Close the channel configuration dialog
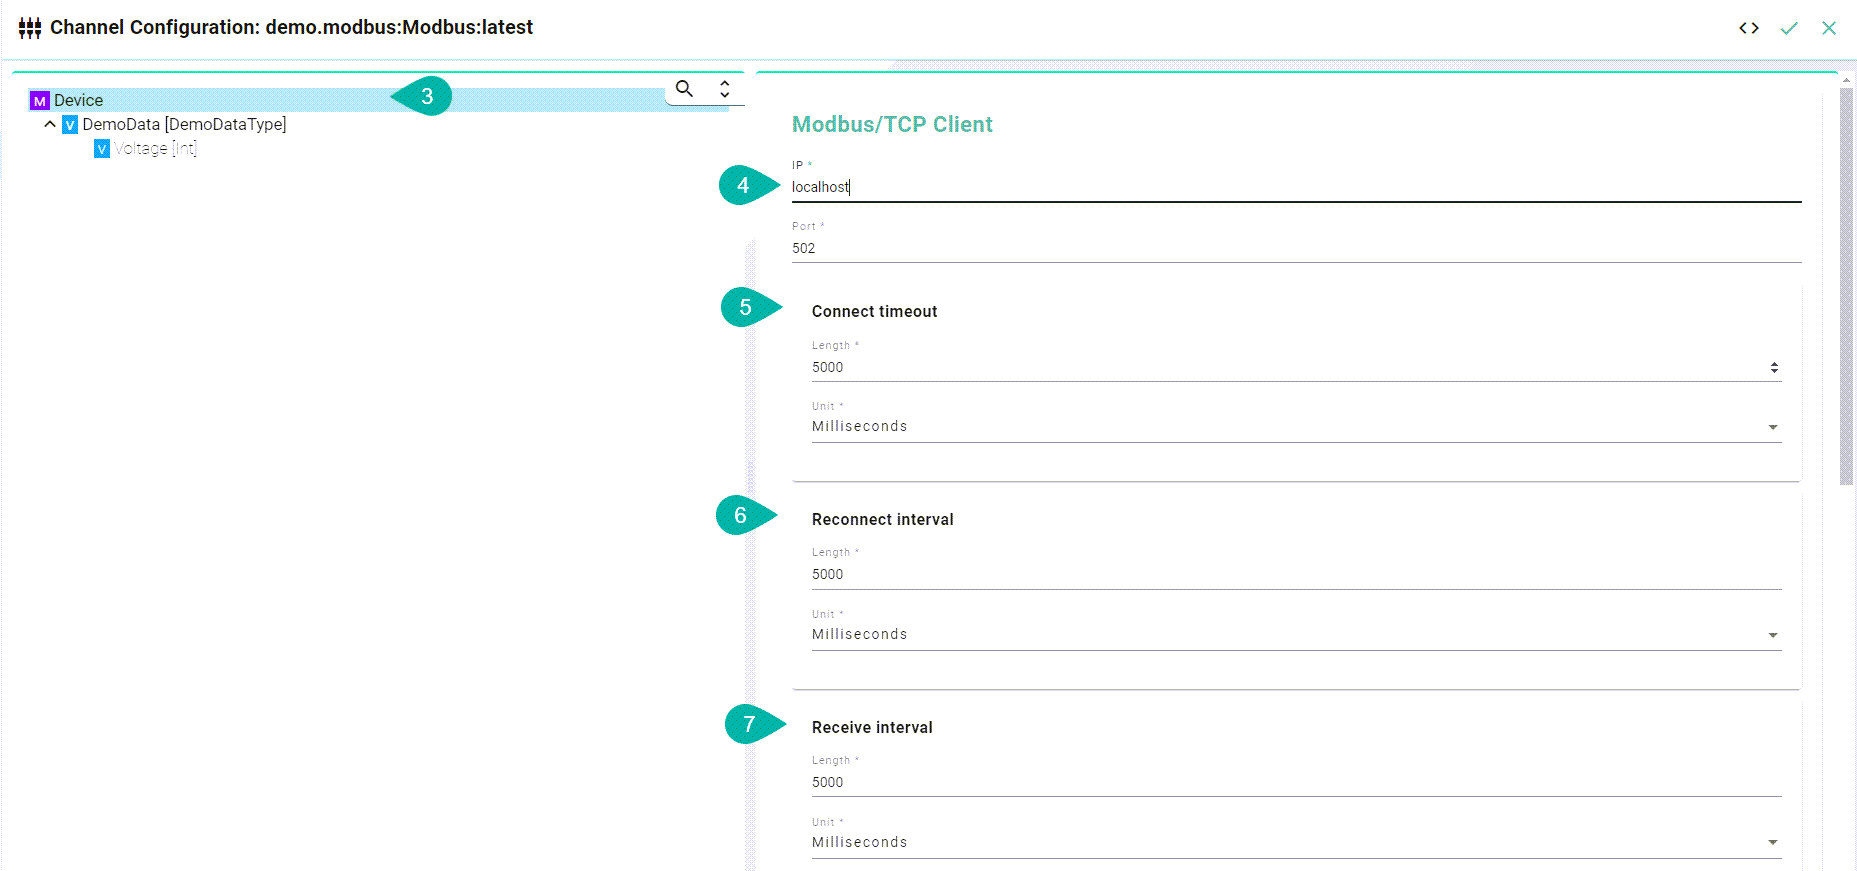 tap(1829, 28)
